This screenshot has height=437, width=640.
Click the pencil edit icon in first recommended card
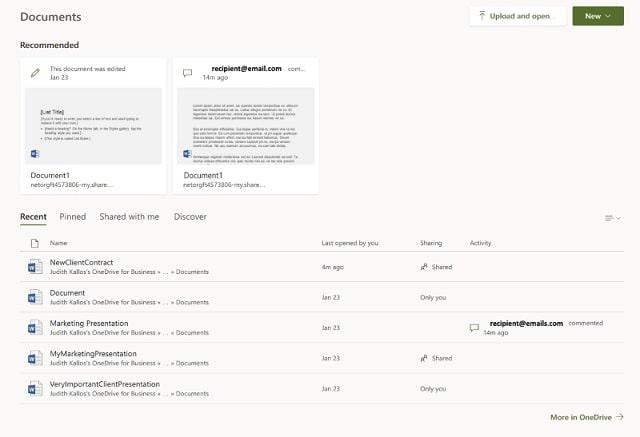tap(36, 73)
